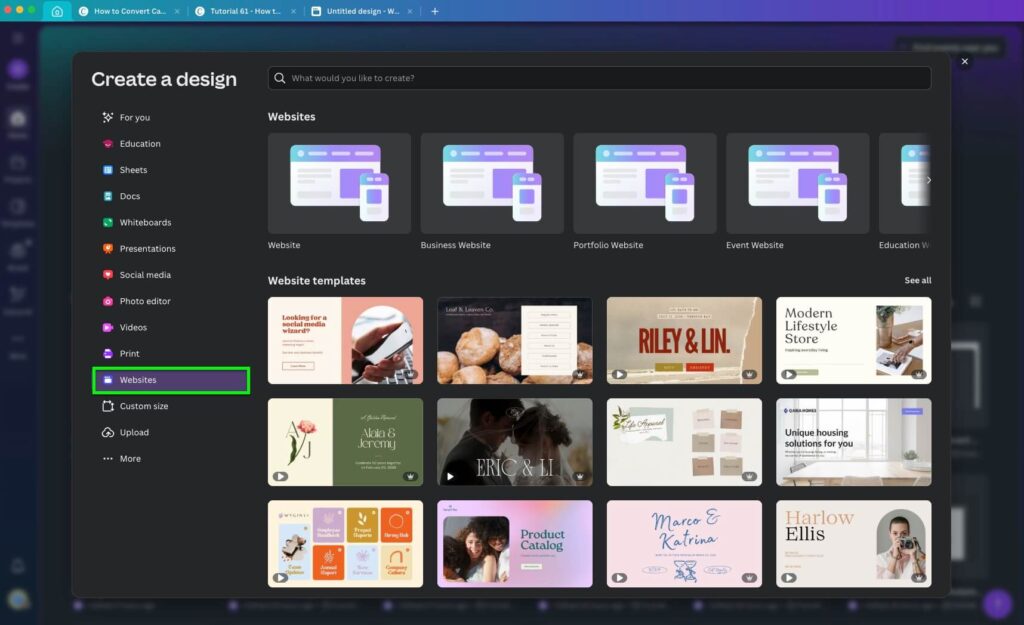Click the search field to start typing
Image resolution: width=1024 pixels, height=625 pixels.
tap(599, 77)
